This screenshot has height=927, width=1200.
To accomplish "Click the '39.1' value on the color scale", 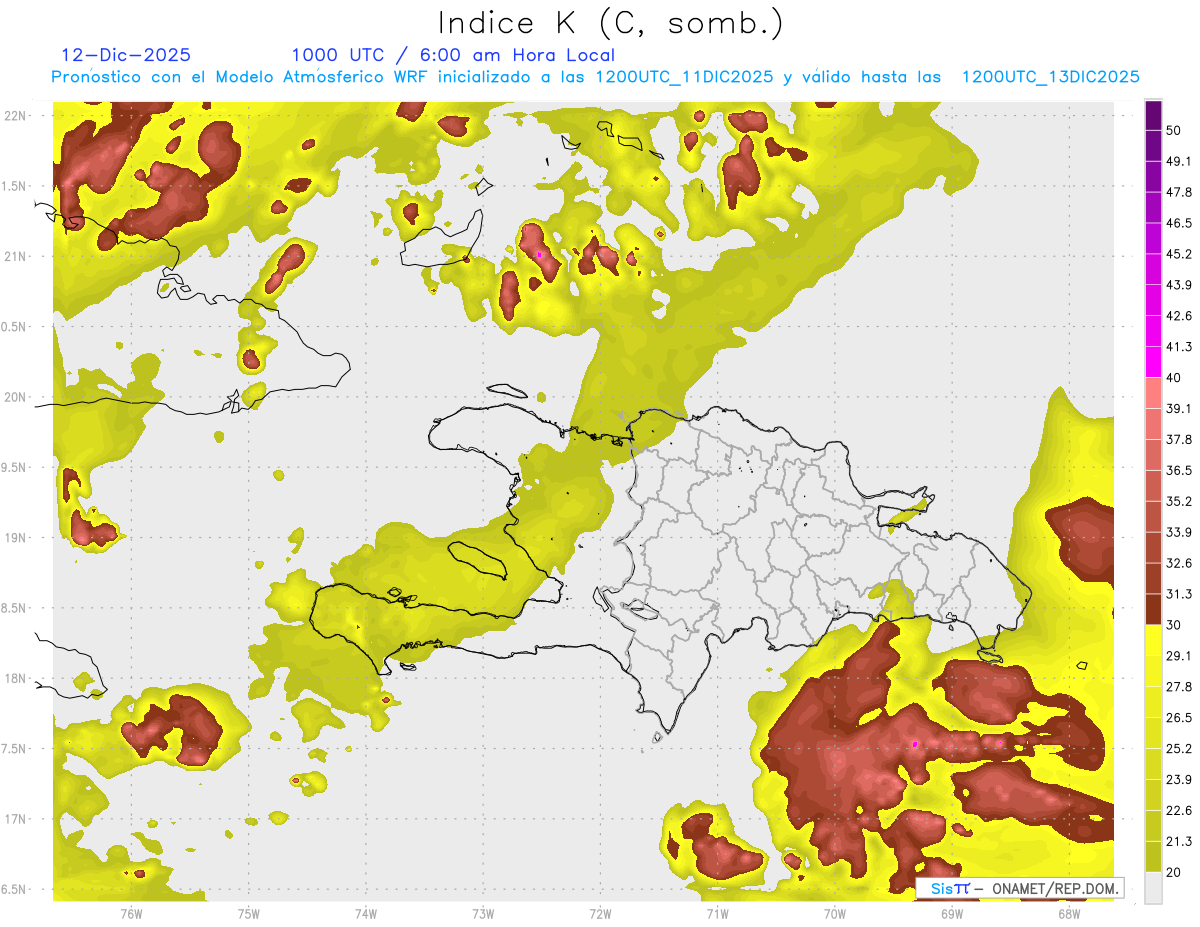I will (1179, 408).
